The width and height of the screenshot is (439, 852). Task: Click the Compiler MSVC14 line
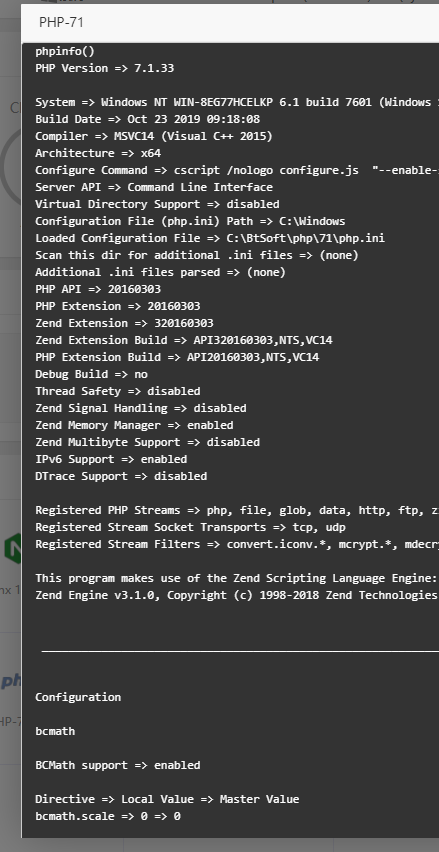point(154,136)
